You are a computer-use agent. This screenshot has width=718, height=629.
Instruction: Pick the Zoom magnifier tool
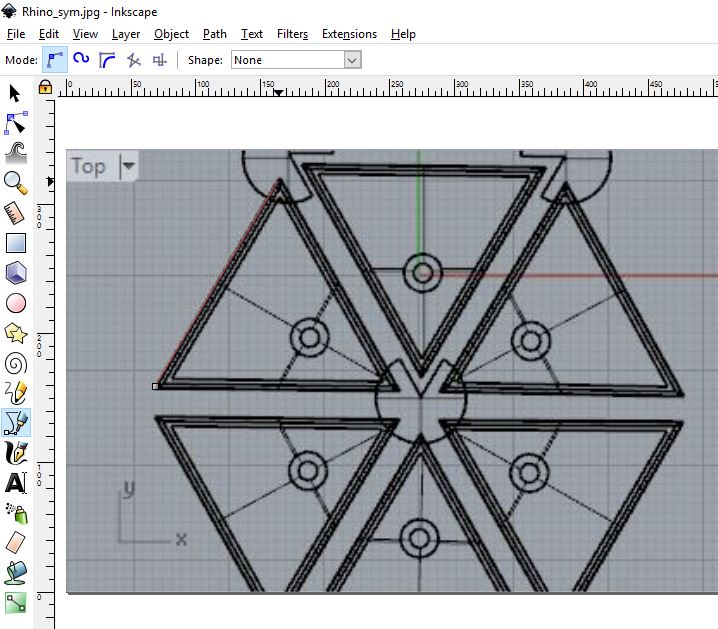click(x=16, y=183)
